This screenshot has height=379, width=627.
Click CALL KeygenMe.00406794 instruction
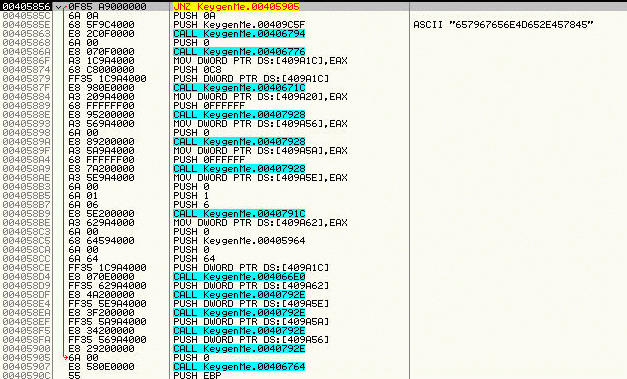pos(239,34)
